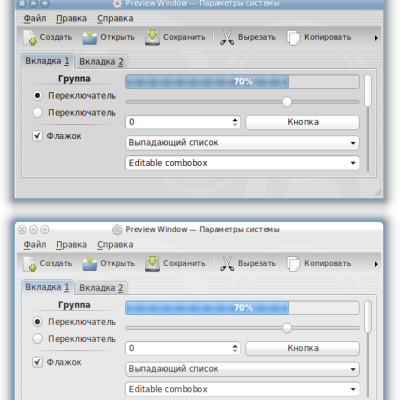
Task: Click the Сохранить icon in the lower window
Action: tap(152, 264)
